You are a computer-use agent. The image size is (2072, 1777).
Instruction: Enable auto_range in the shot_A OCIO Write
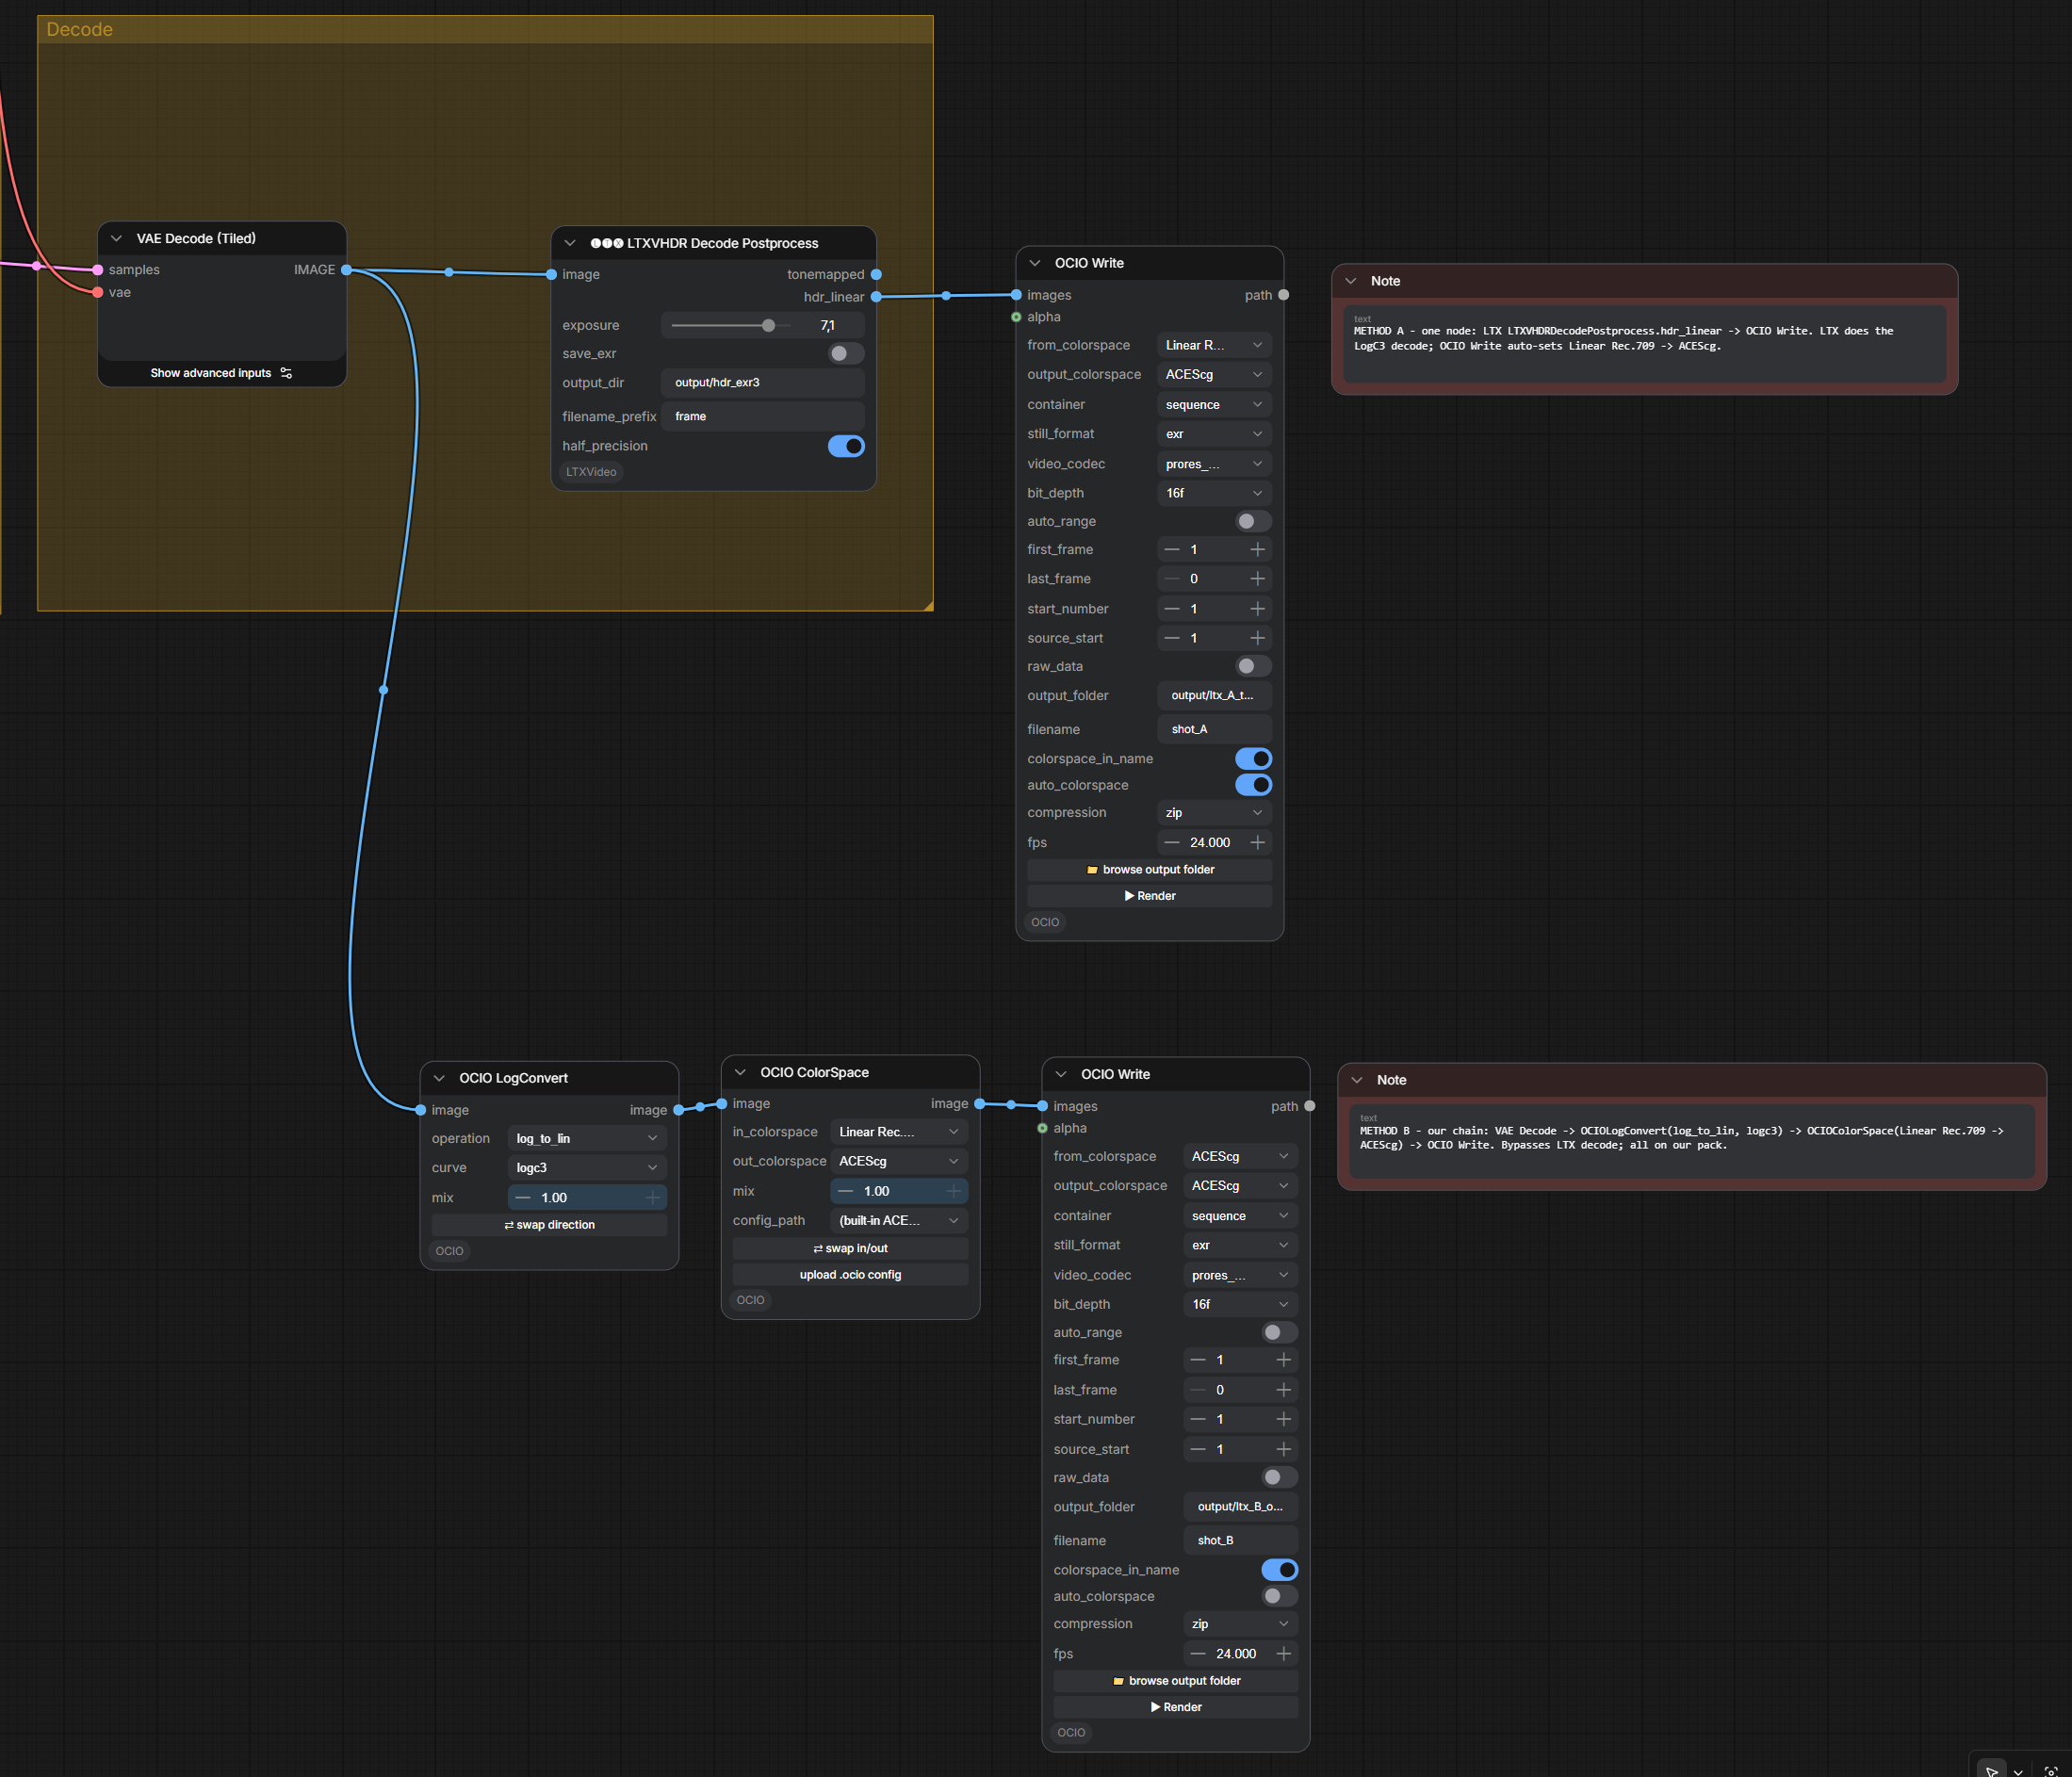coord(1253,521)
